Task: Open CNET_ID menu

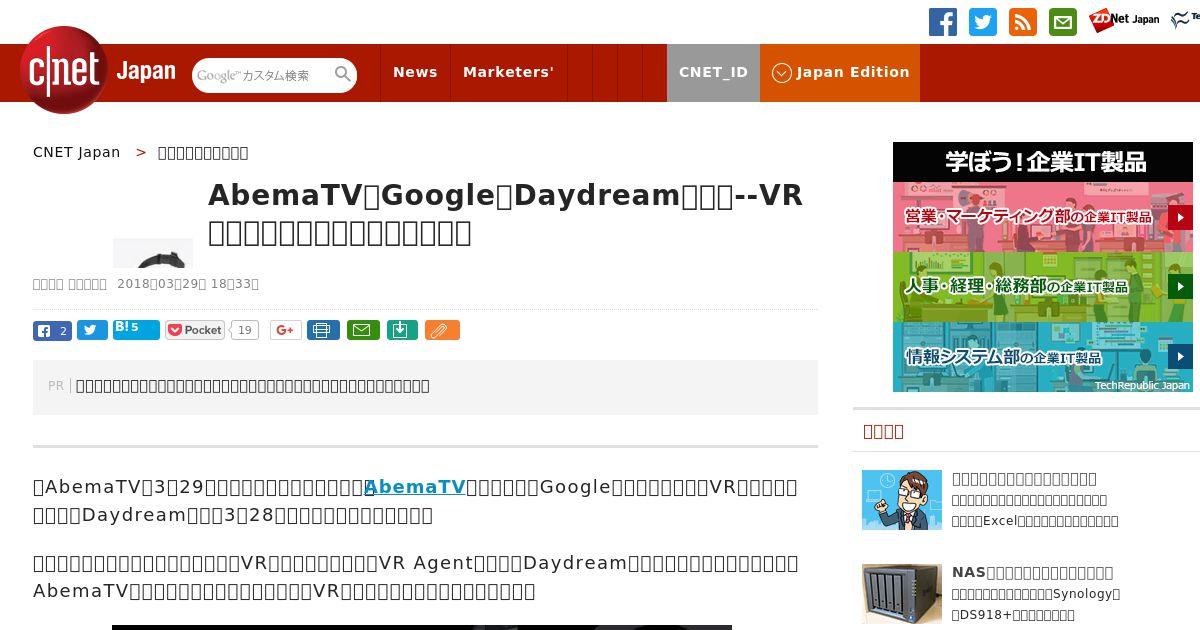Action: [713, 72]
